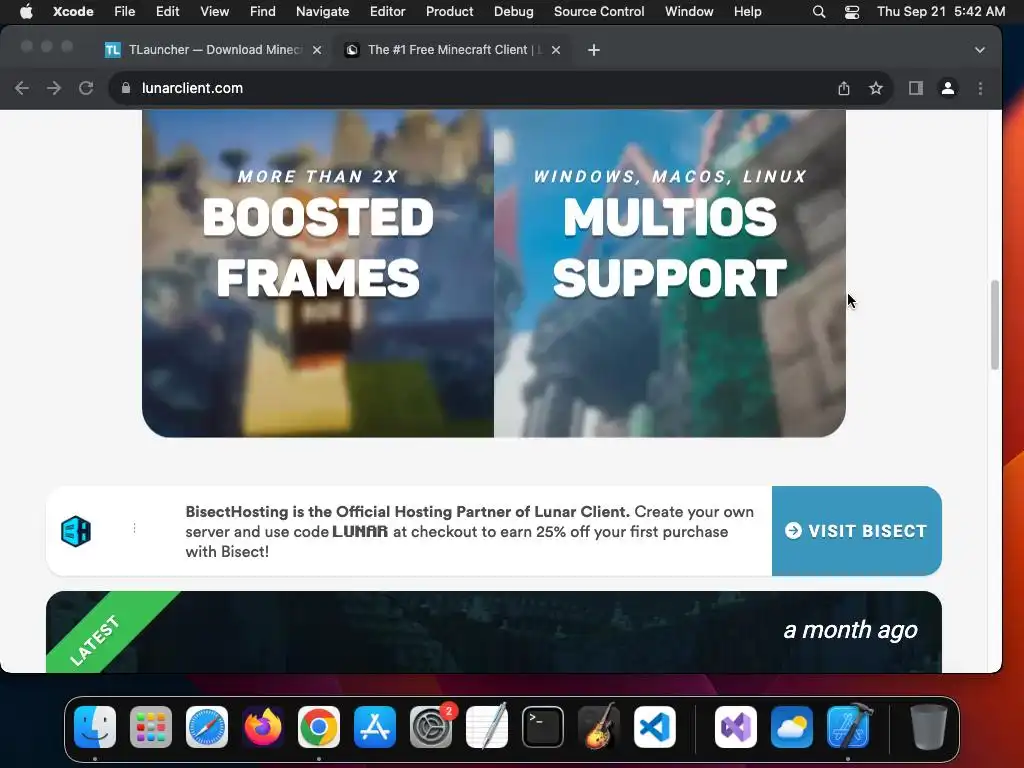Open Google Chrome from the Dock

[319, 727]
